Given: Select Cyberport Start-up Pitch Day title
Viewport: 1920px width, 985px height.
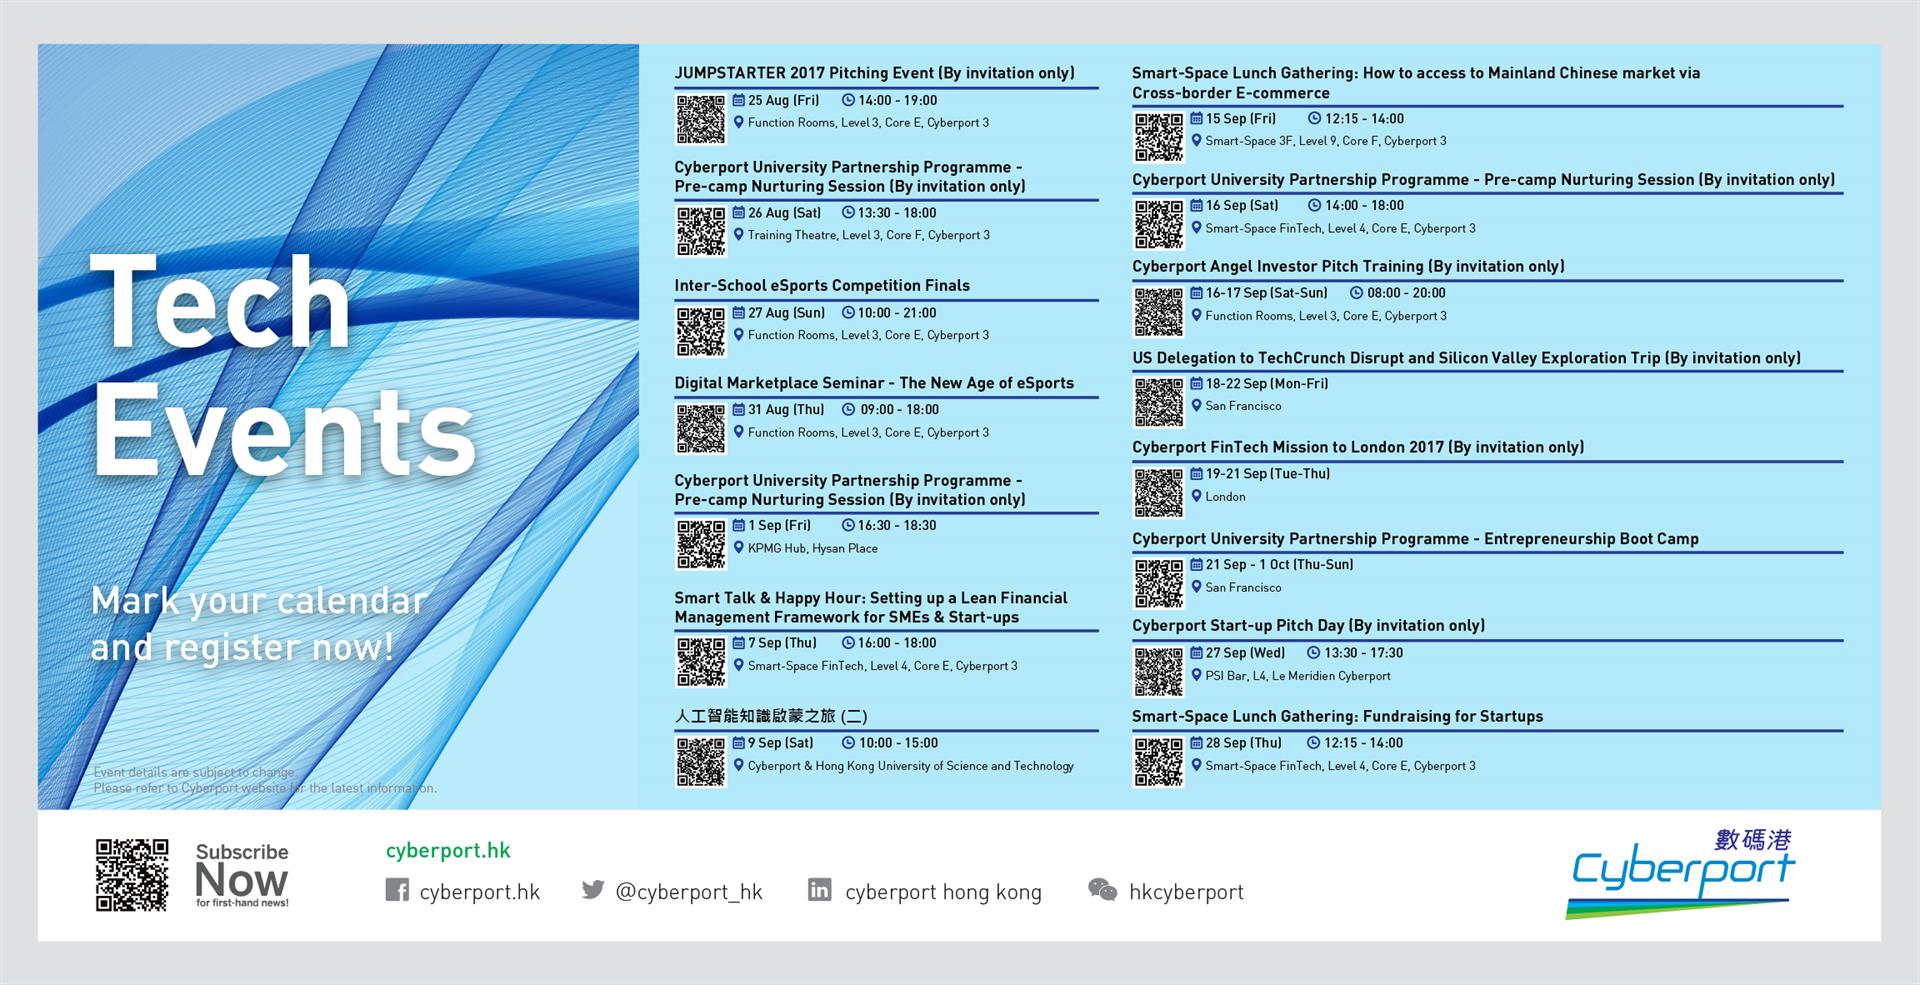Looking at the screenshot, I should (1308, 626).
